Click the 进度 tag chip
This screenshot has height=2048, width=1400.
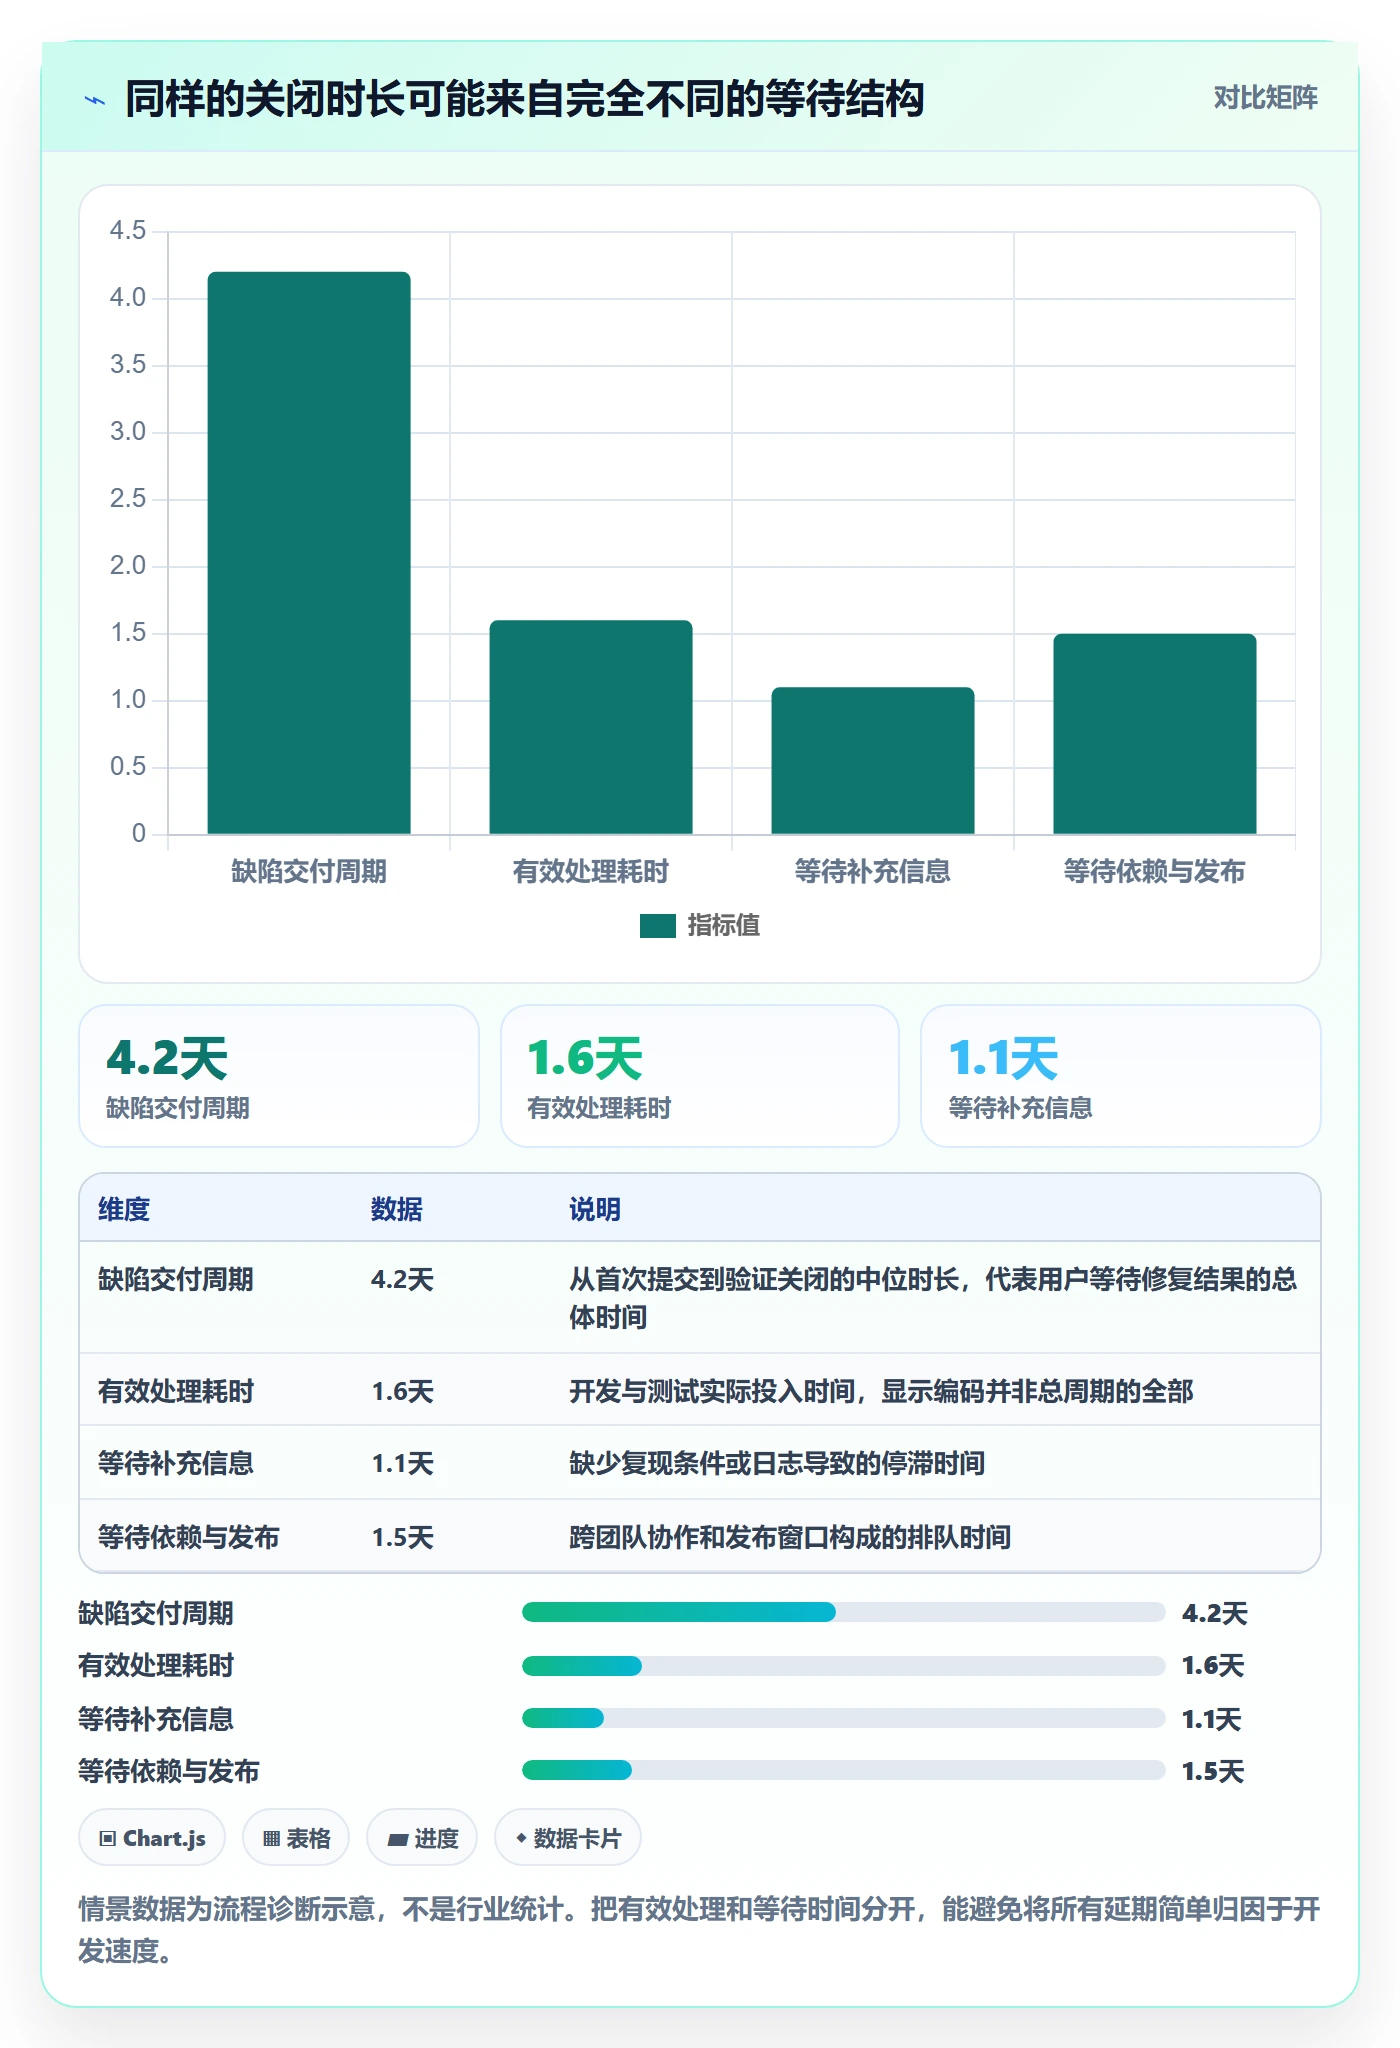422,1838
